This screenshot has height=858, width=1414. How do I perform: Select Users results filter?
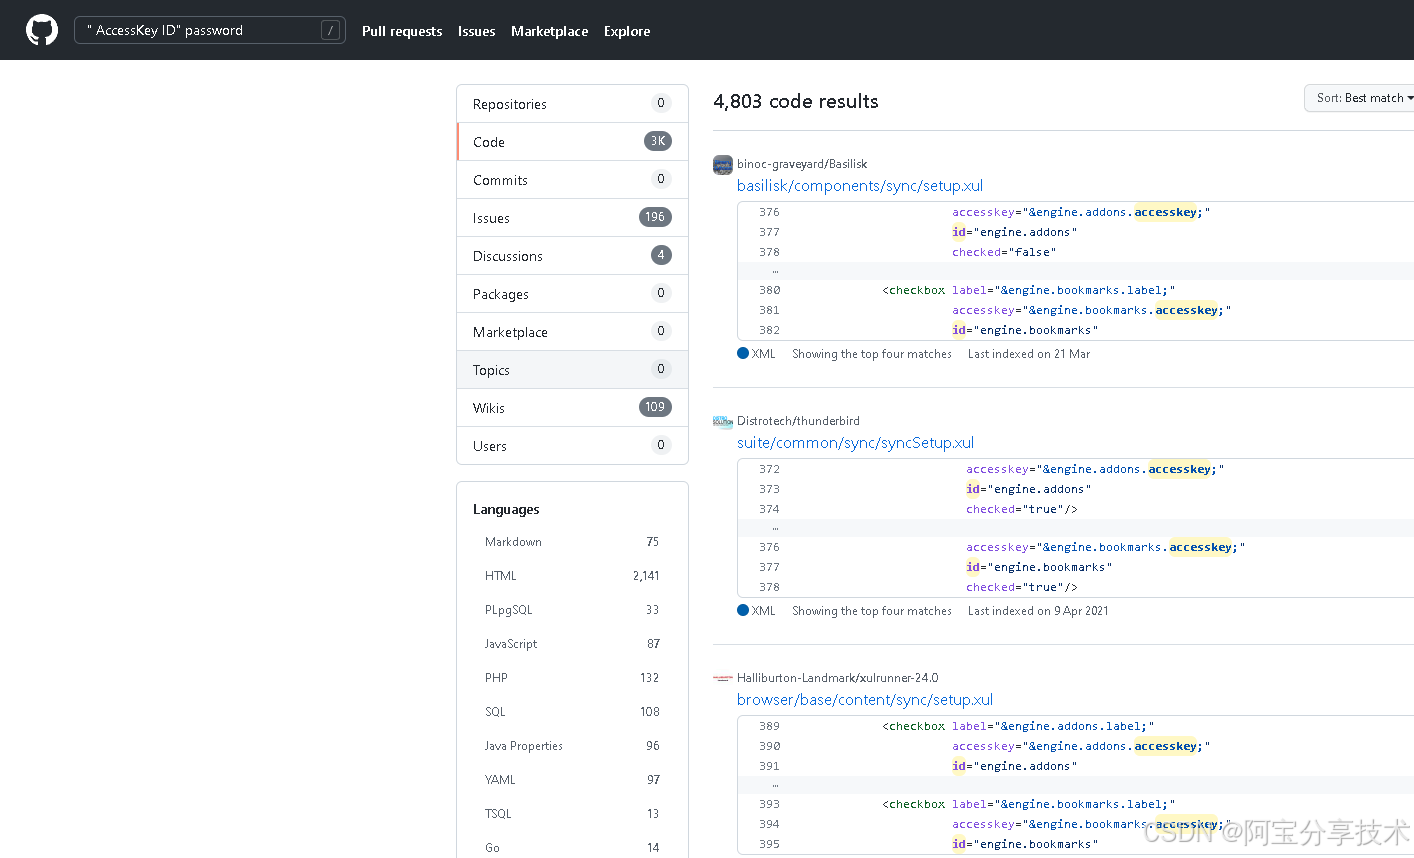(572, 446)
